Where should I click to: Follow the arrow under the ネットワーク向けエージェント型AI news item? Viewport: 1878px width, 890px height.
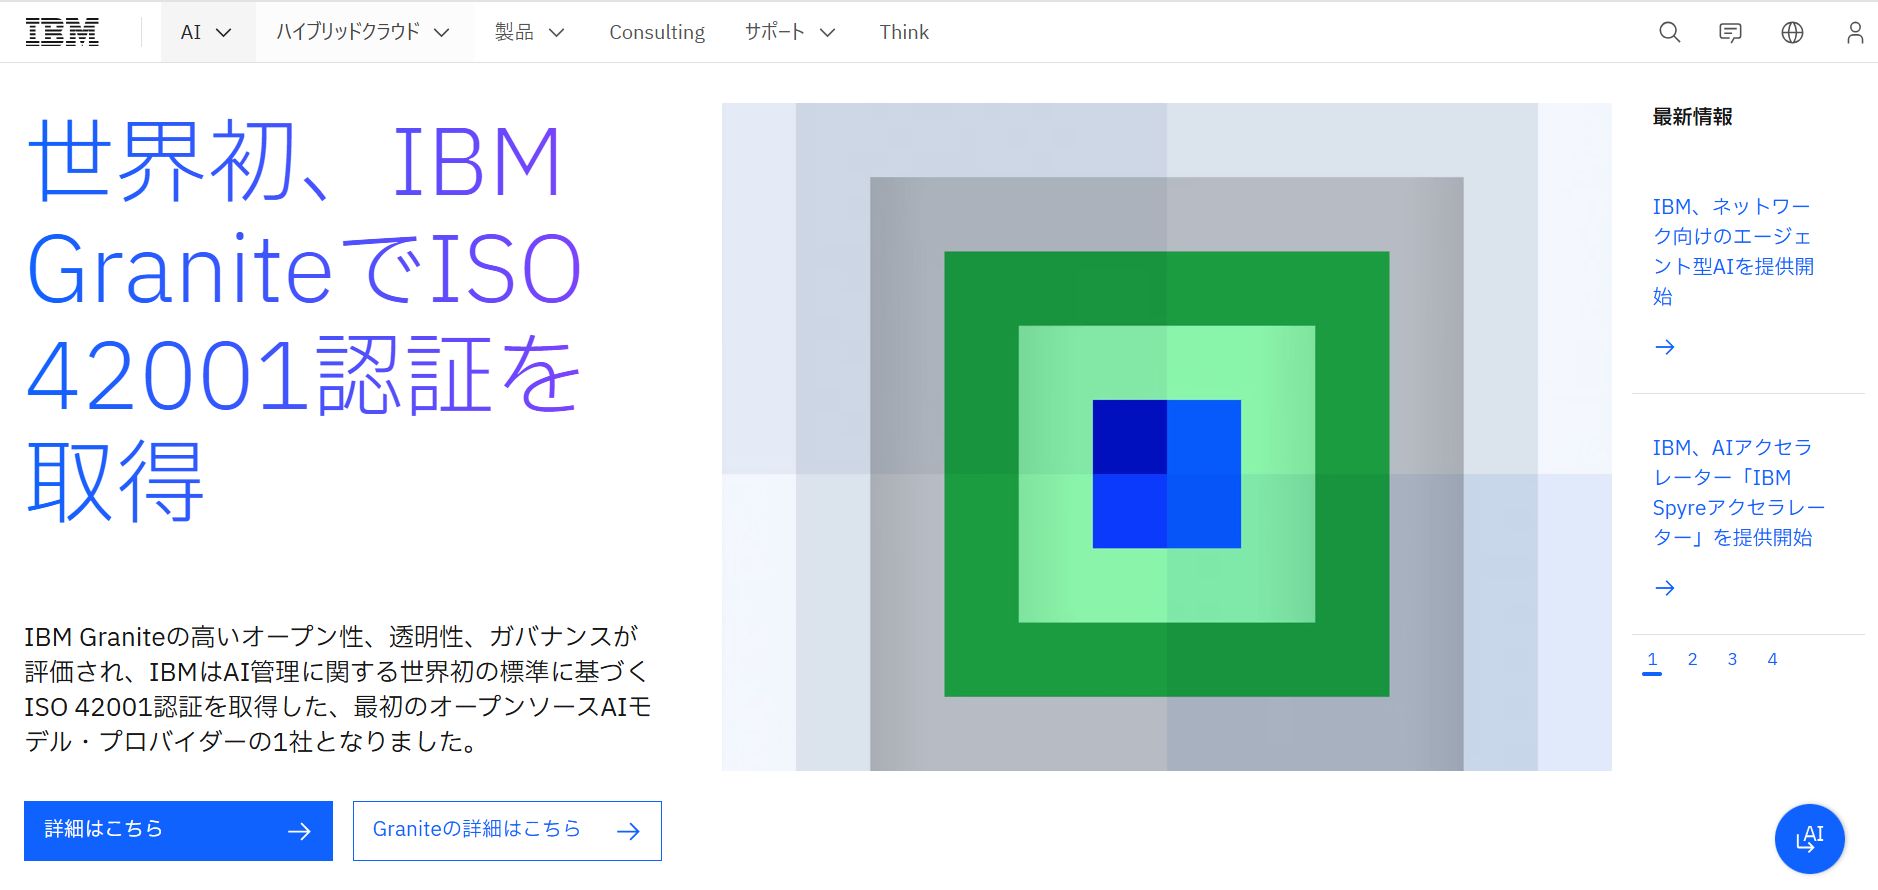click(1665, 347)
